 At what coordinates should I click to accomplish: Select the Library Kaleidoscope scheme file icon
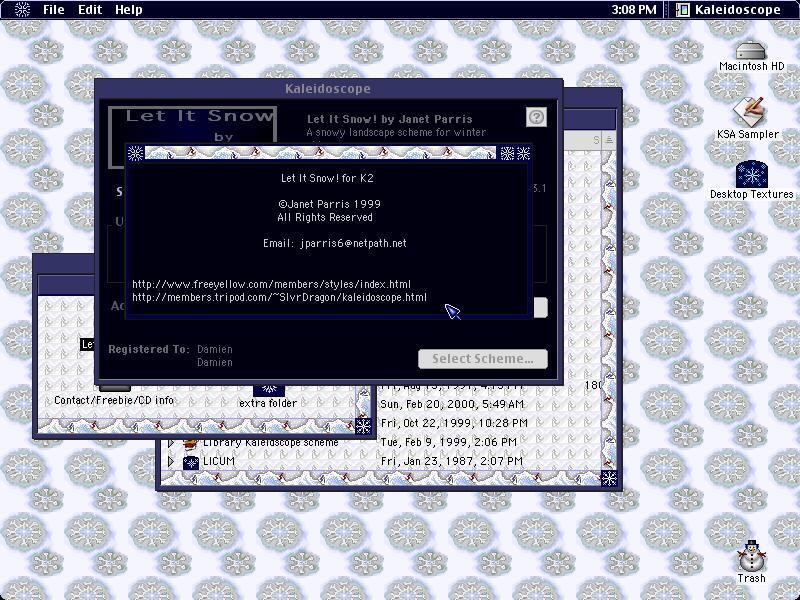click(191, 444)
